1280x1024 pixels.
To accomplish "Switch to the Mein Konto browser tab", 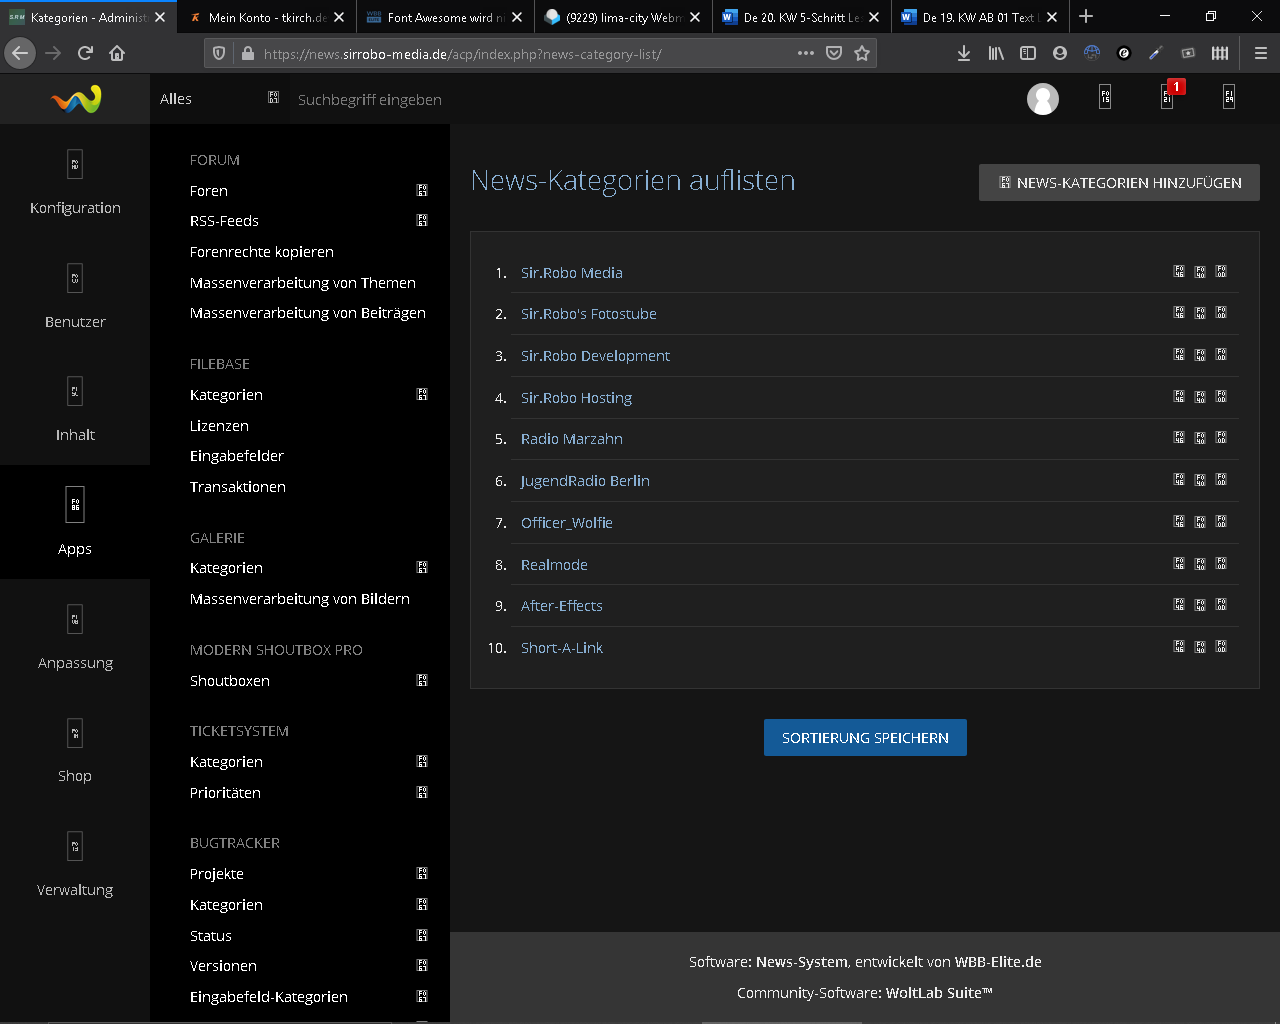I will point(267,17).
